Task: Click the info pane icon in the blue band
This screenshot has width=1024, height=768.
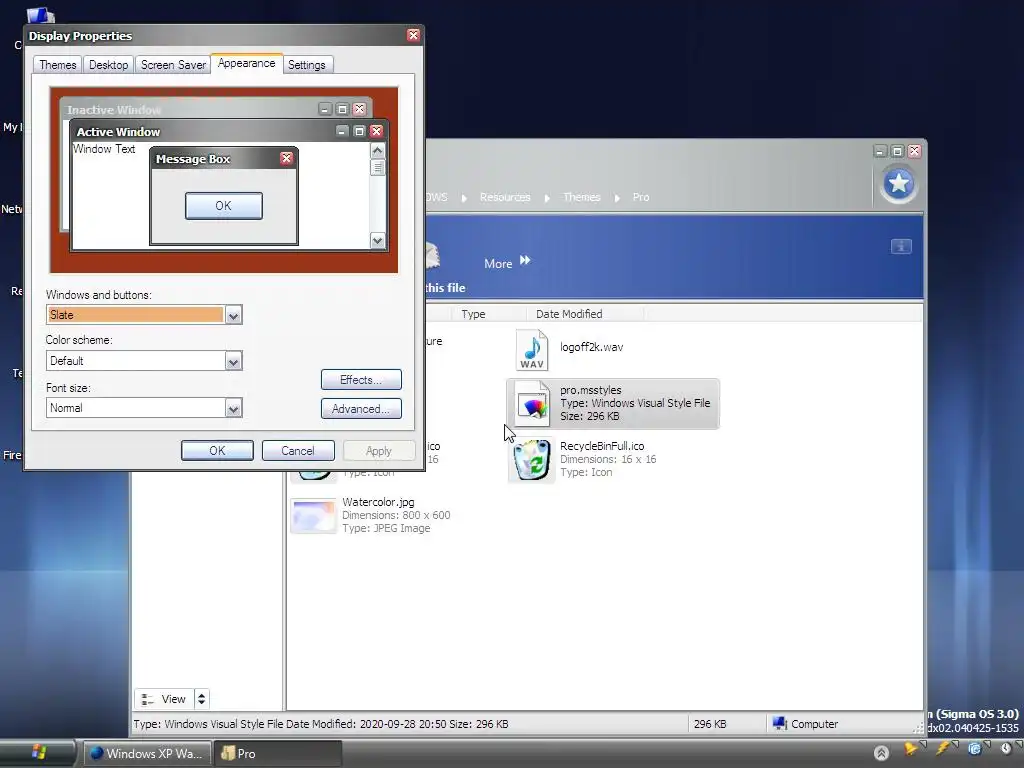Action: point(901,246)
